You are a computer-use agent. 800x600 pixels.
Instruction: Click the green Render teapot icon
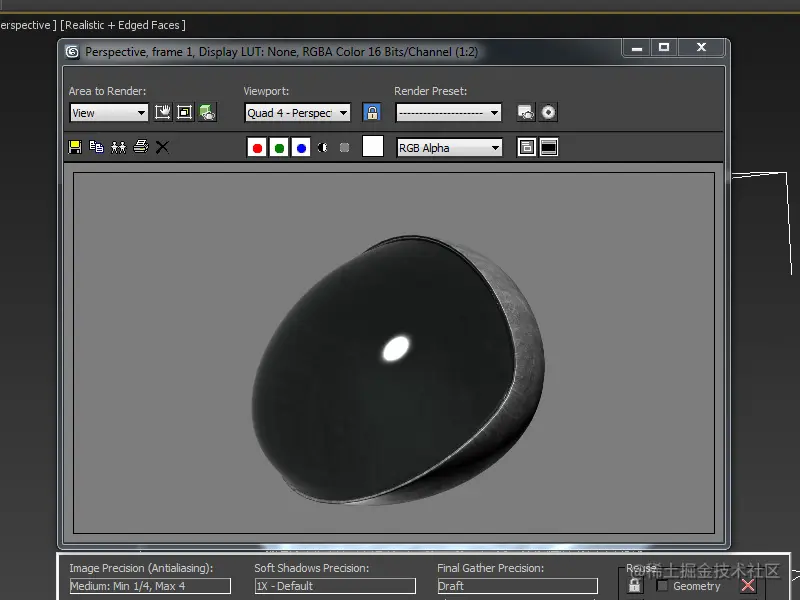point(207,112)
